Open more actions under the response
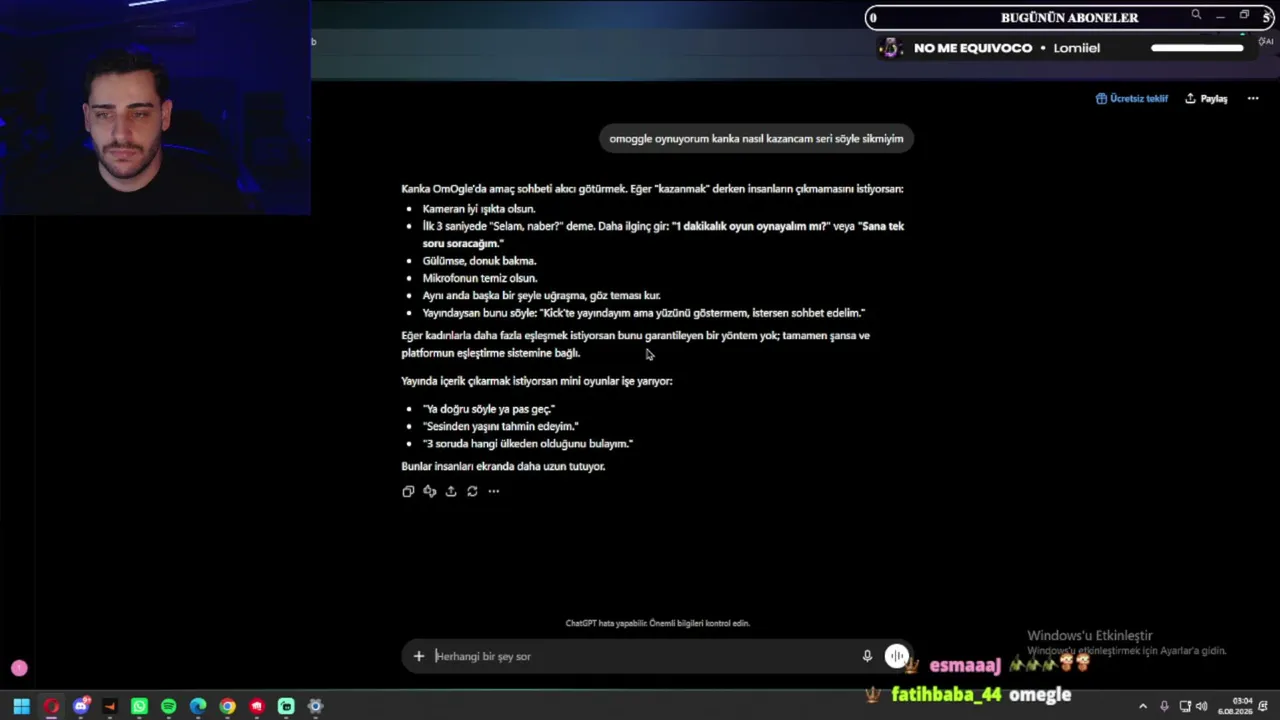 point(493,491)
